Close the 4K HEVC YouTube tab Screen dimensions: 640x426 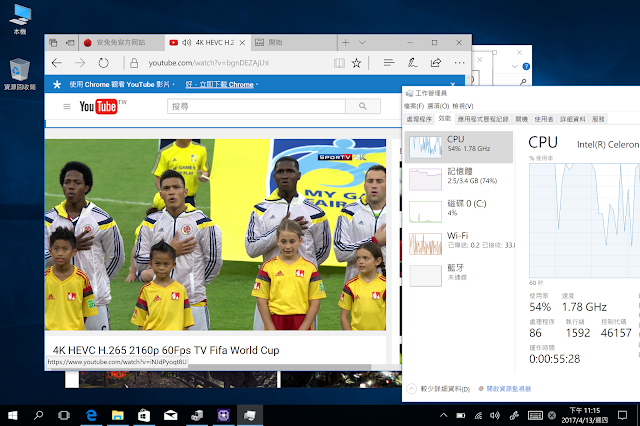[x=242, y=42]
